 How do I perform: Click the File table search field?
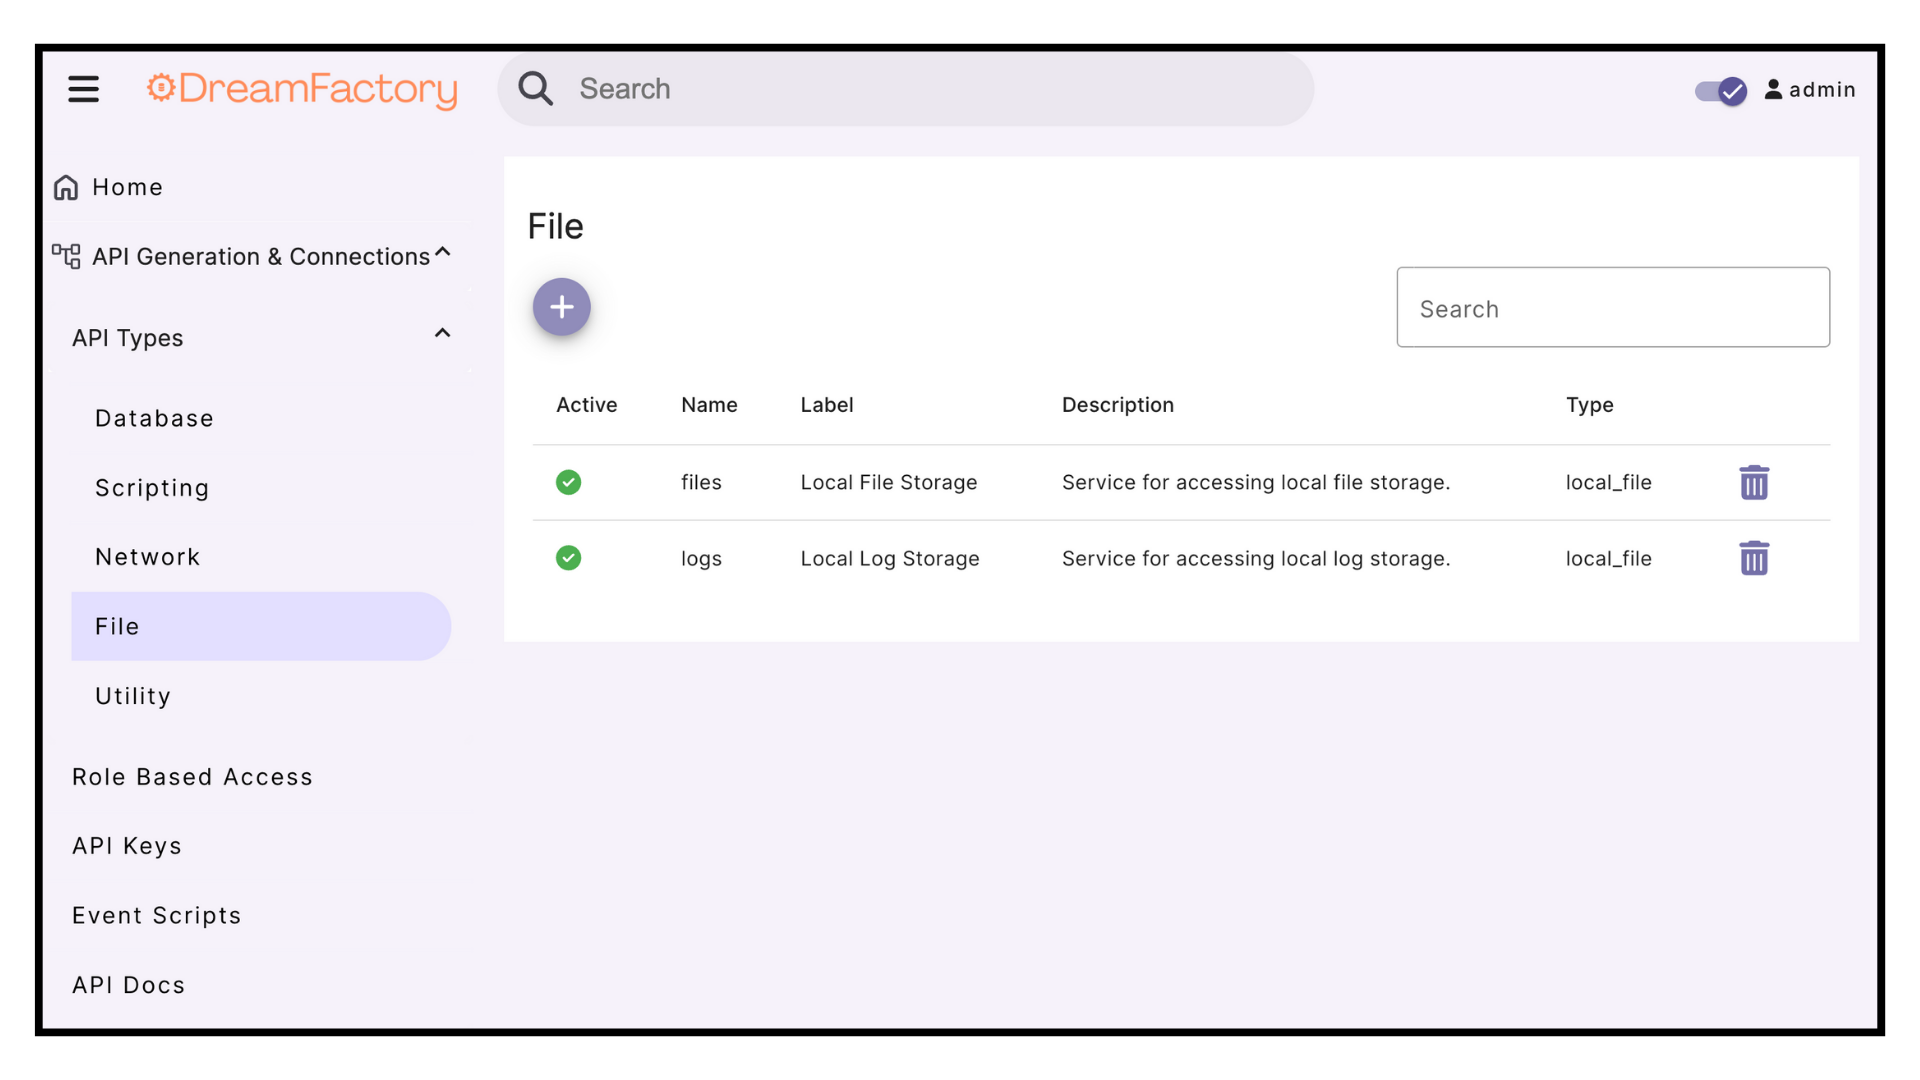click(x=1612, y=308)
